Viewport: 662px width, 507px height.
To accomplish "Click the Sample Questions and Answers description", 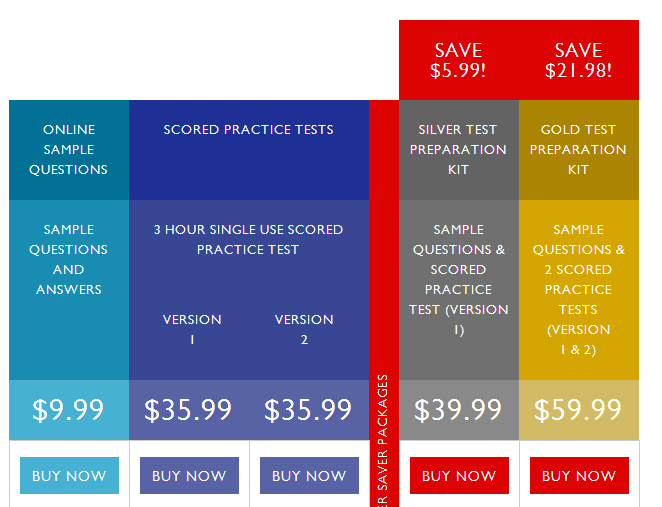I will click(69, 259).
